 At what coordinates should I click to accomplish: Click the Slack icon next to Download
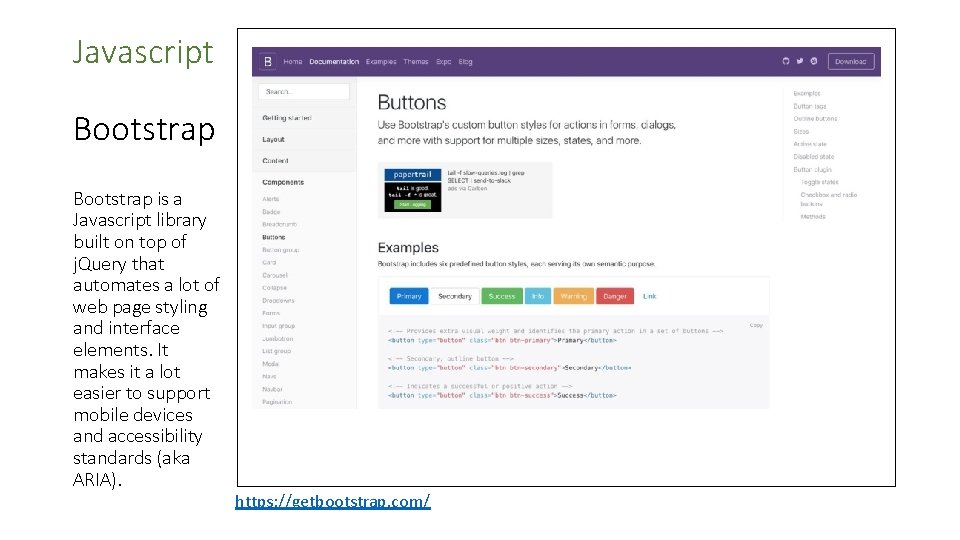[814, 61]
